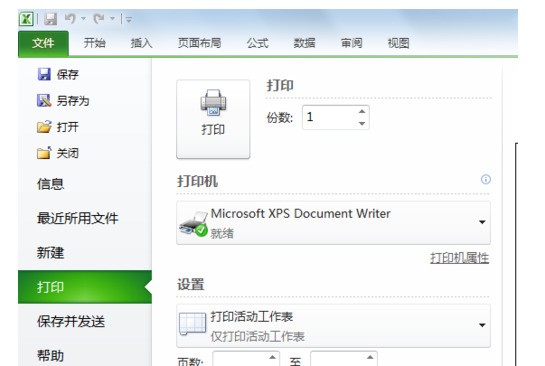Open Customize Quick Access Toolbar dropdown
This screenshot has height=366, width=545.
[129, 19]
